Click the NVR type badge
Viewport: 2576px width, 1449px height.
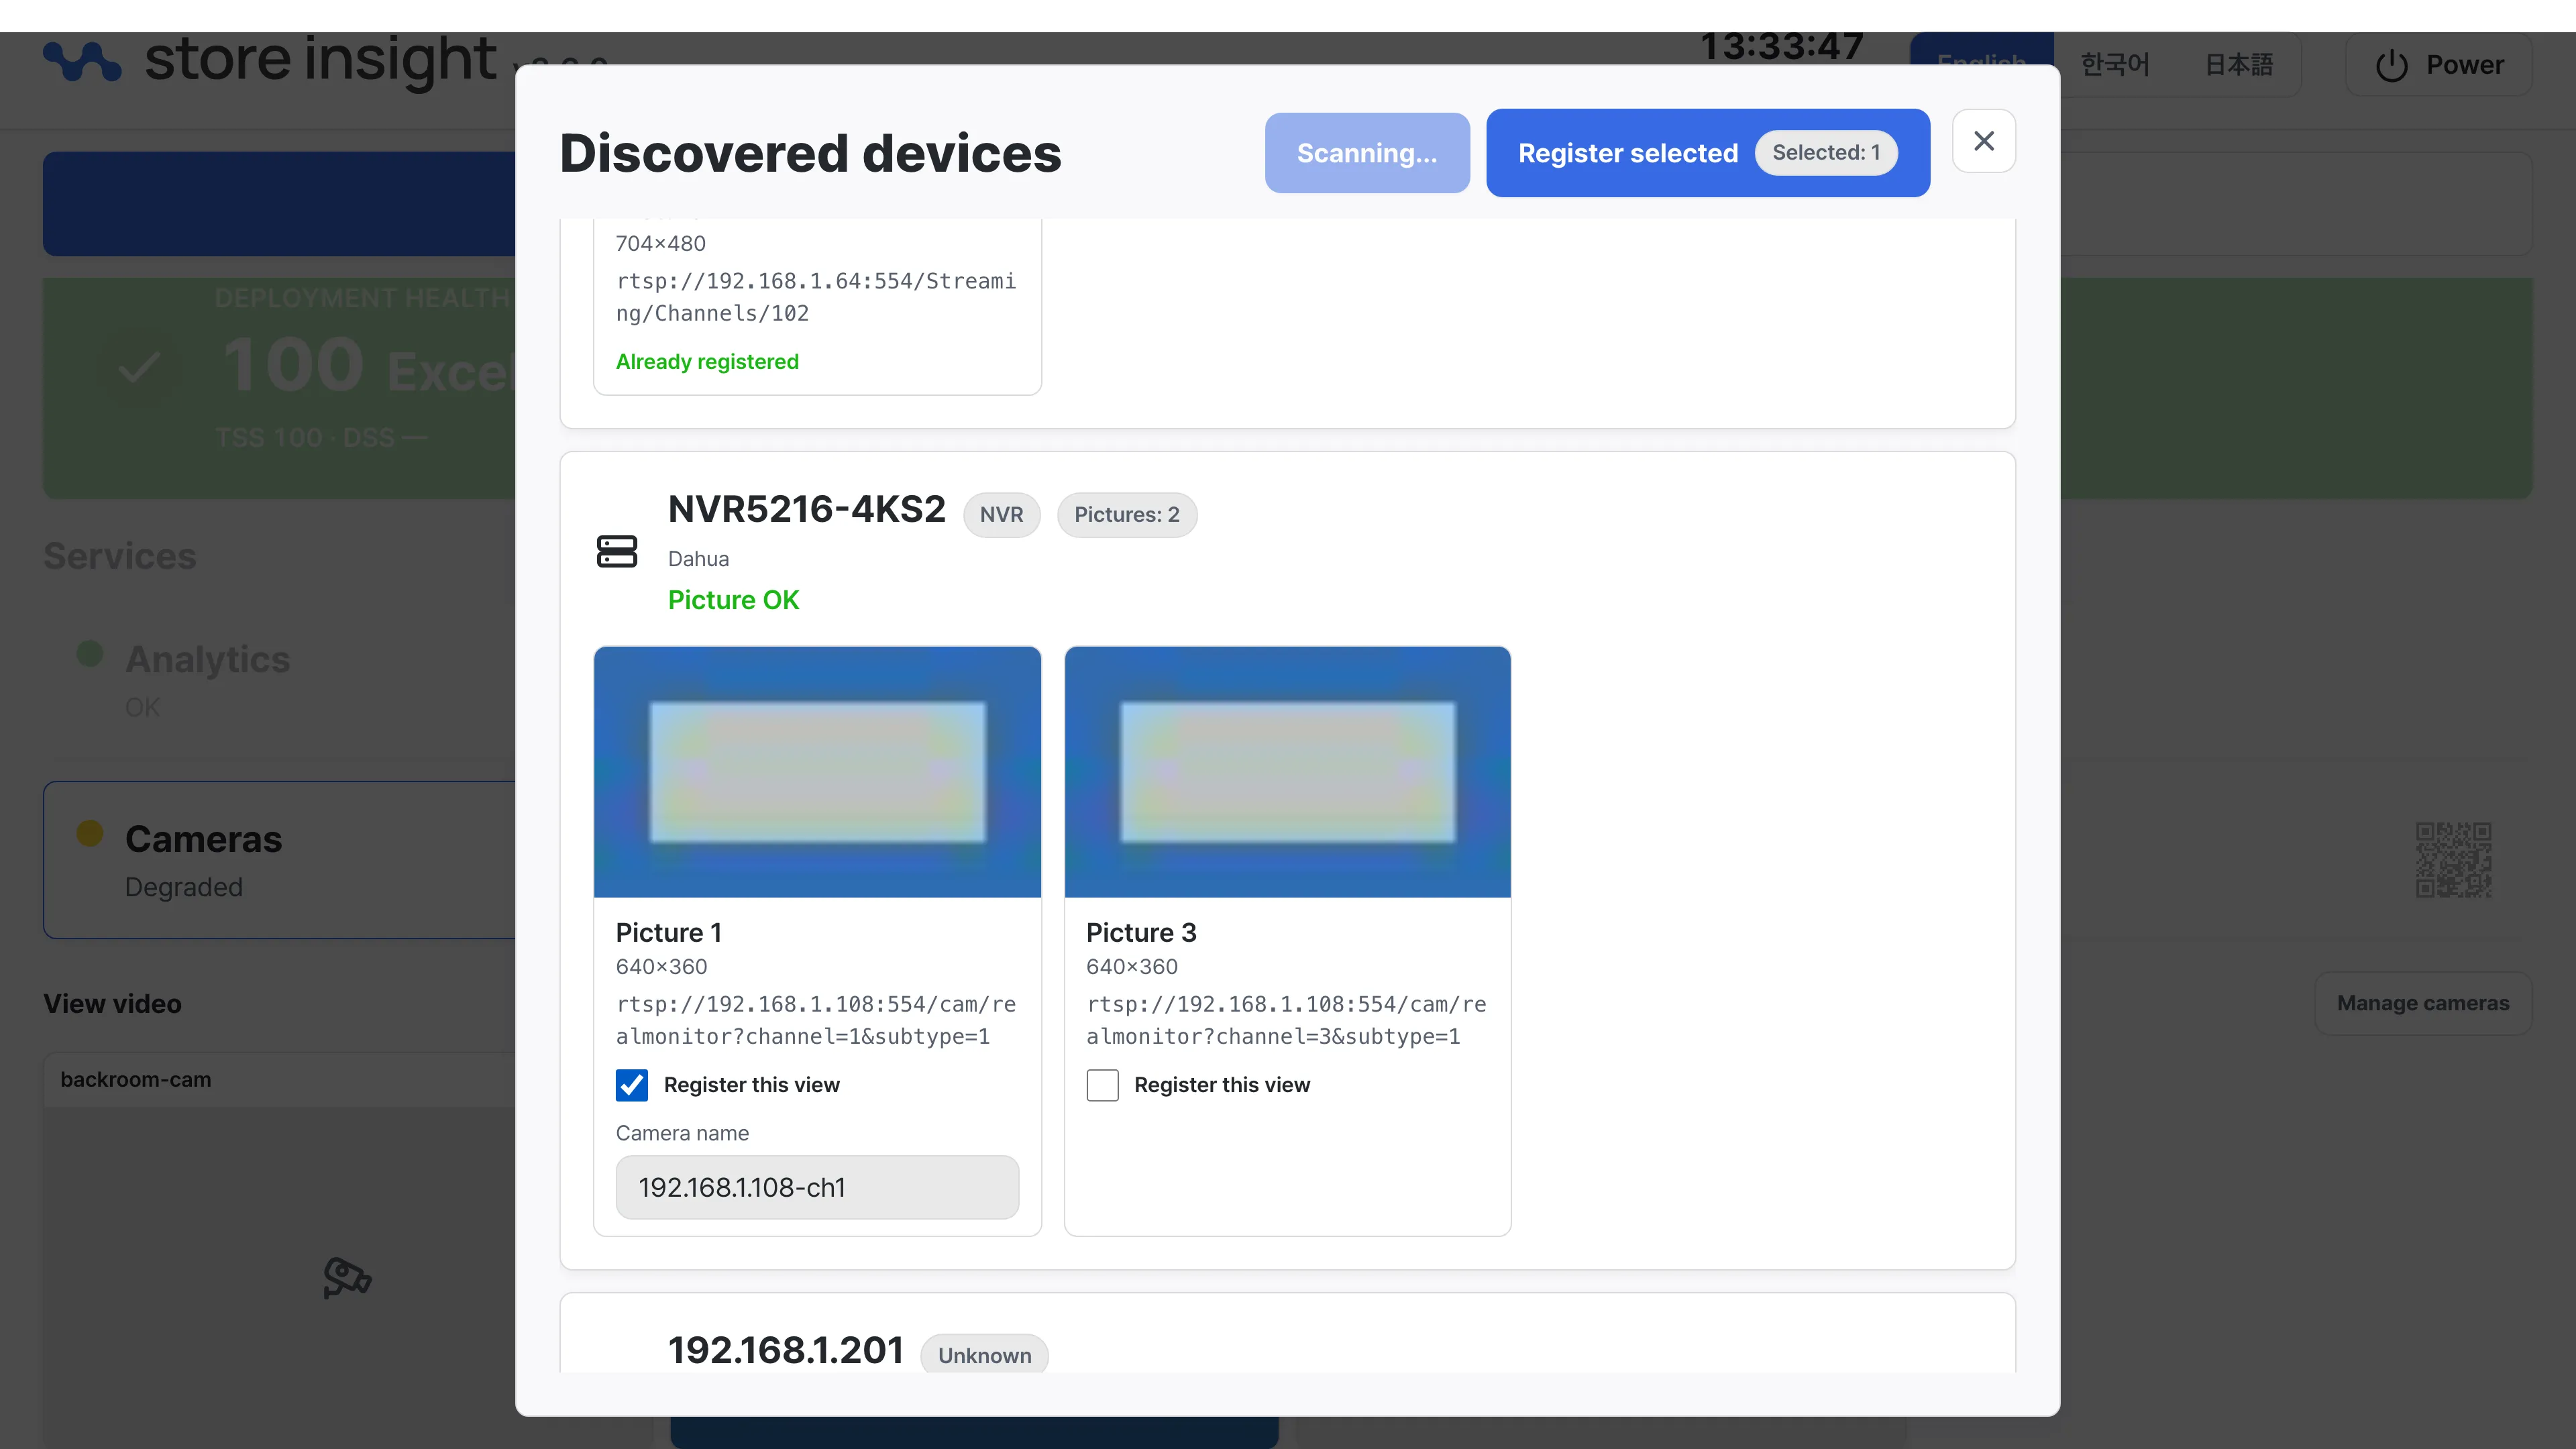point(1001,515)
